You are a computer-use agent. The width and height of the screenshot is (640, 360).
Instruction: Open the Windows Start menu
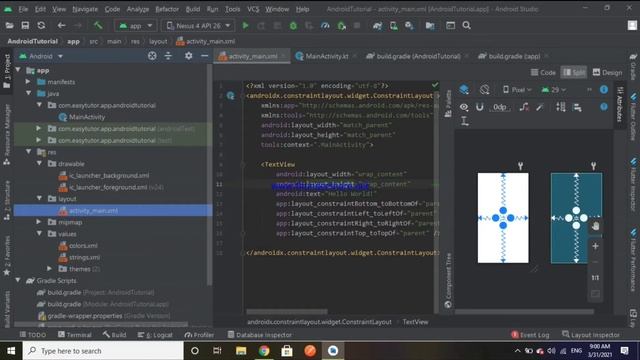click(11, 351)
